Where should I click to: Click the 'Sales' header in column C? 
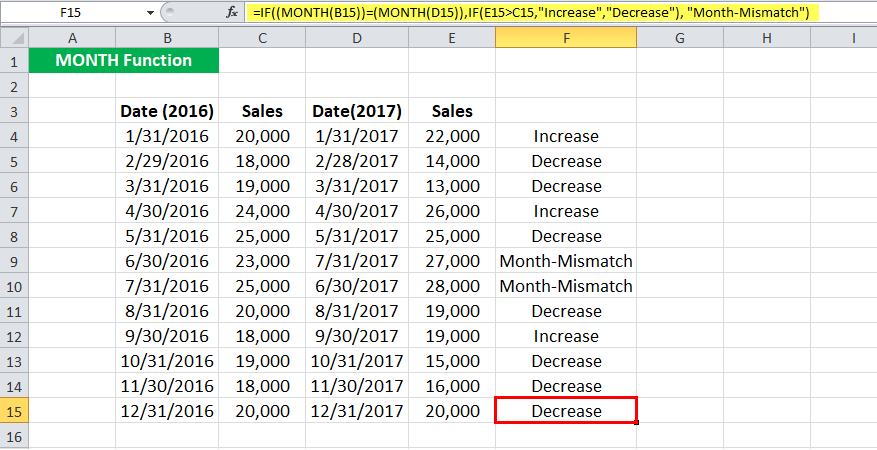(262, 111)
